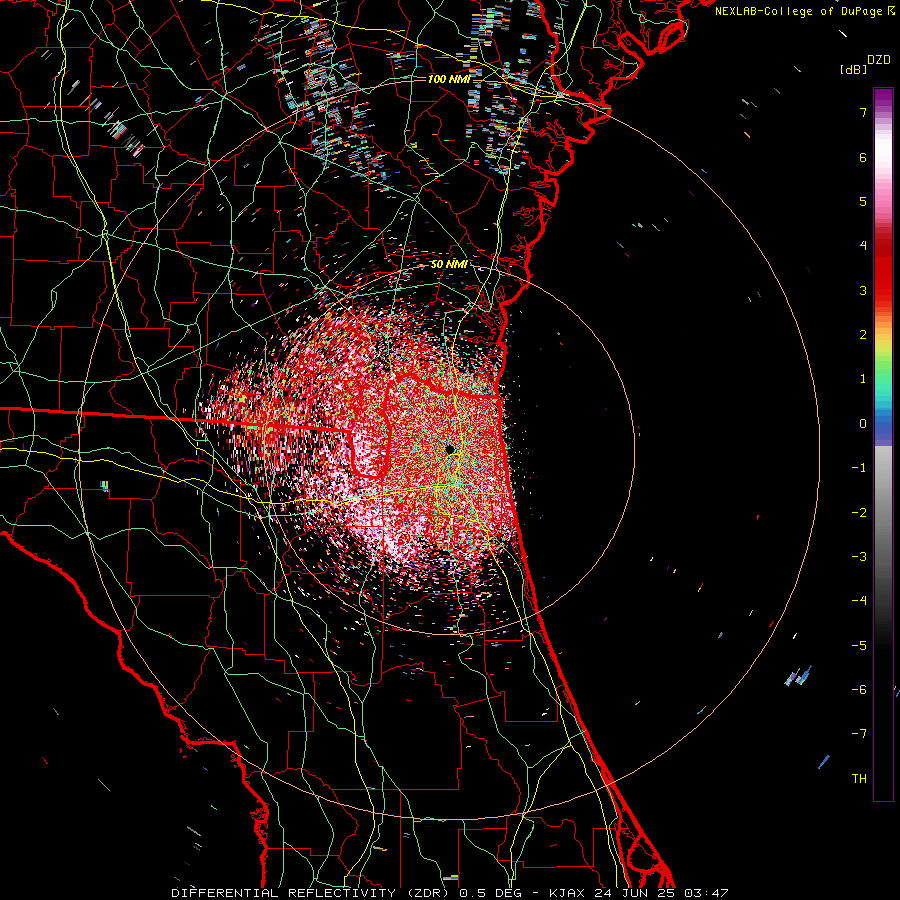This screenshot has height=900, width=900.
Task: Click the color scale value -5
Action: [859, 645]
